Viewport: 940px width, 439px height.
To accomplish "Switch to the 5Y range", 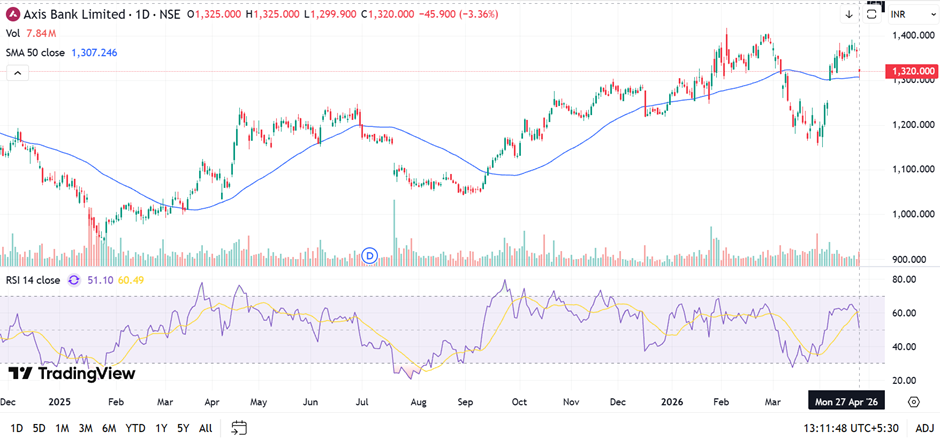I will tap(182, 428).
